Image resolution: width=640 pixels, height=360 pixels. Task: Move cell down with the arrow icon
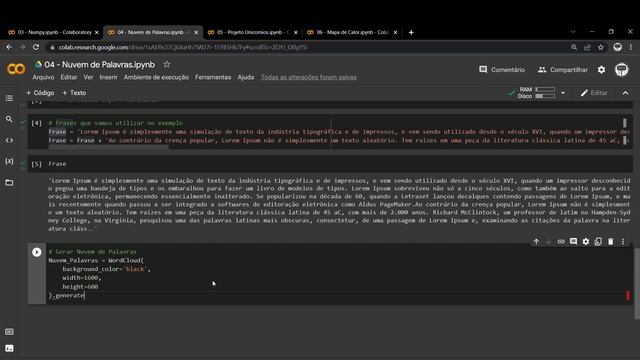[549, 242]
